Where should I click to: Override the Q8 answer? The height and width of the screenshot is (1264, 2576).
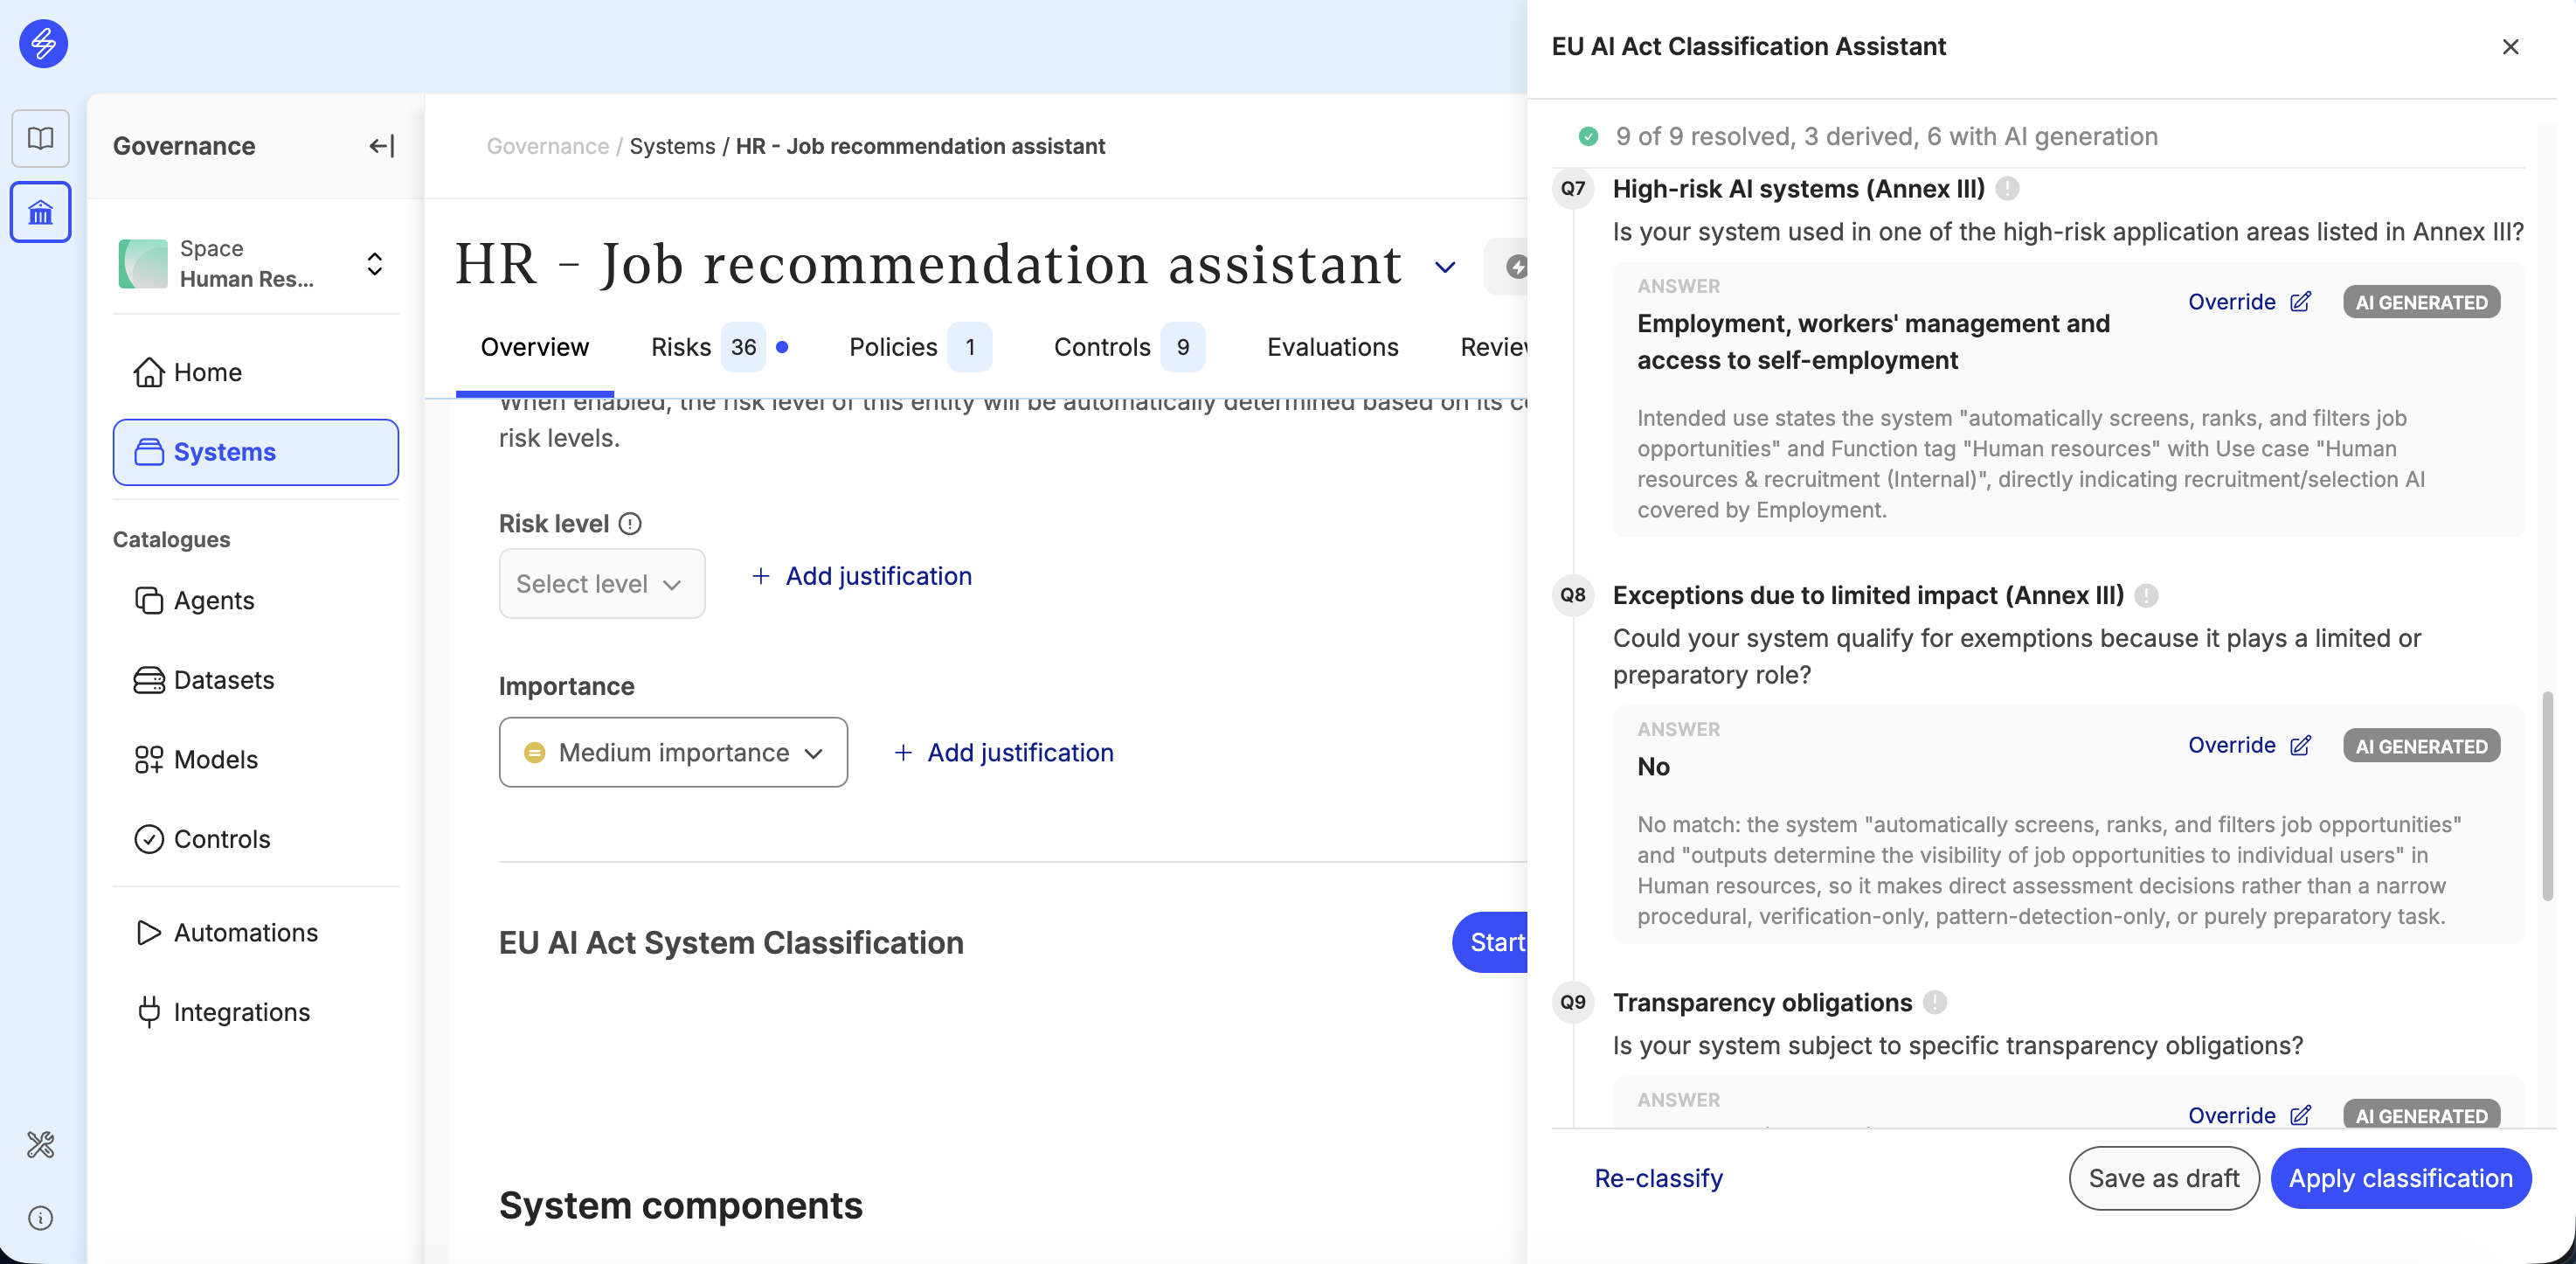2249,745
